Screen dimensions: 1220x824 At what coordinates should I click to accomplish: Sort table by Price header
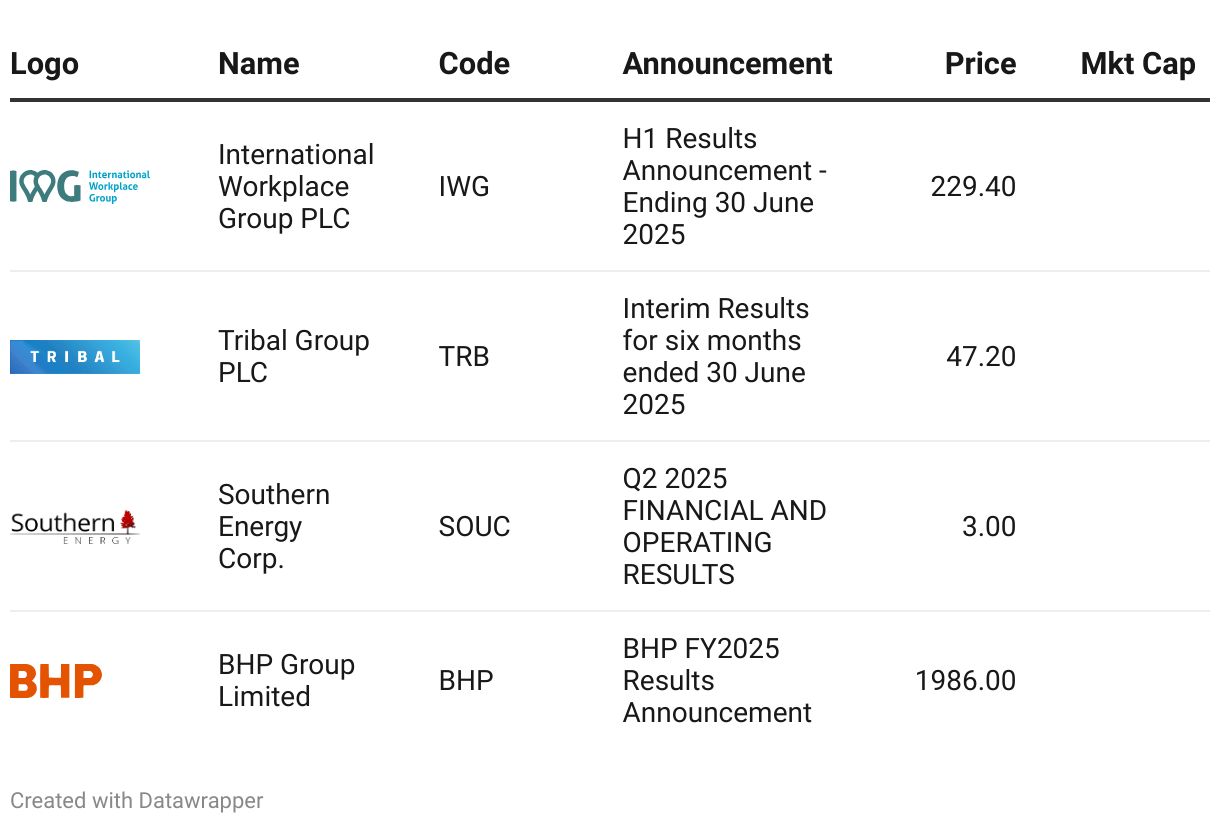point(980,64)
